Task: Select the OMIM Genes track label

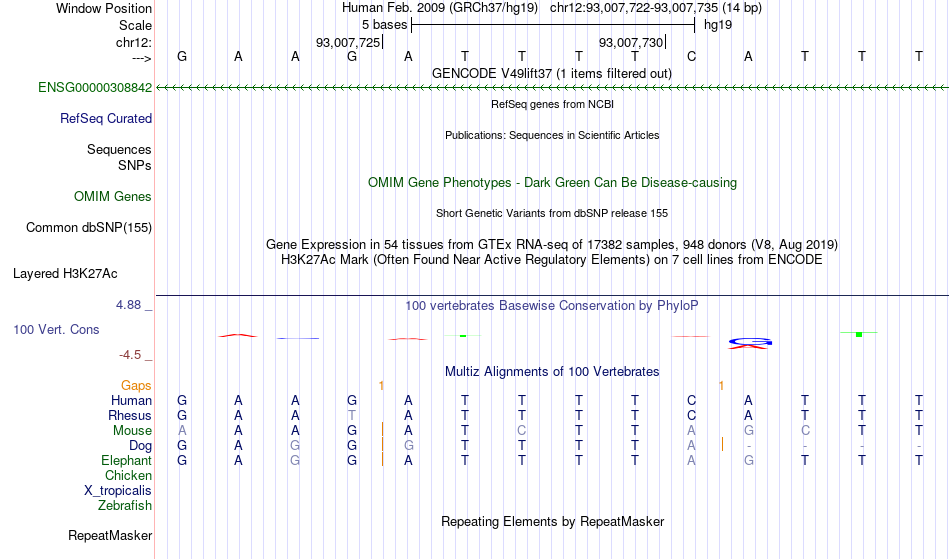Action: [113, 197]
